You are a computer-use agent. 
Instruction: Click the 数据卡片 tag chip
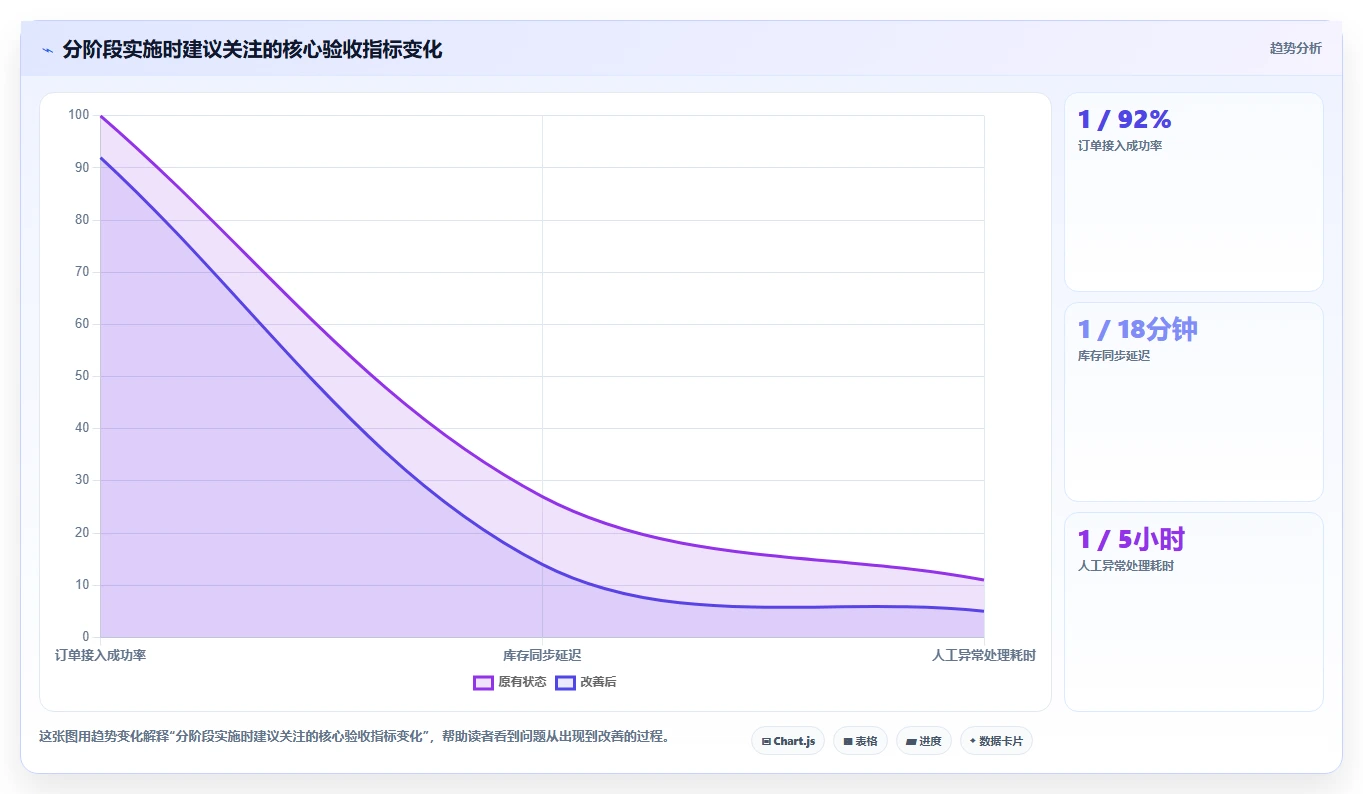click(996, 741)
